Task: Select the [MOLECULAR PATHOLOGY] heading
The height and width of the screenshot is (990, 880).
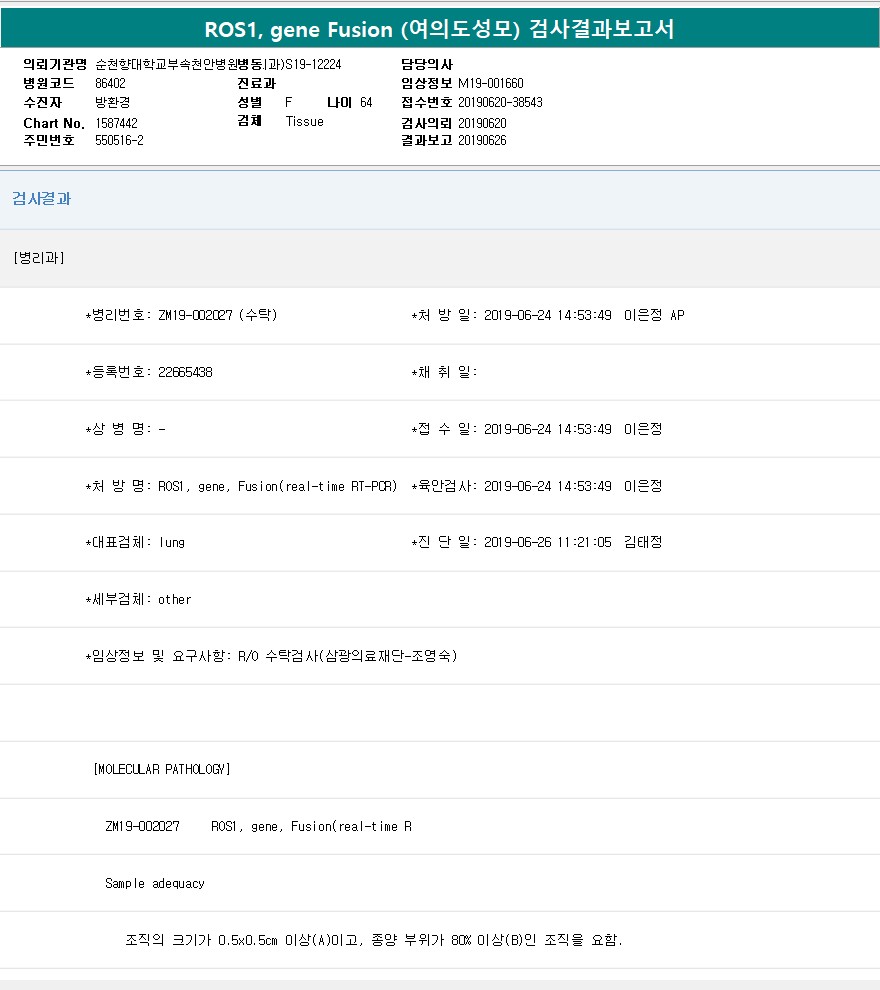Action: pyautogui.click(x=161, y=770)
